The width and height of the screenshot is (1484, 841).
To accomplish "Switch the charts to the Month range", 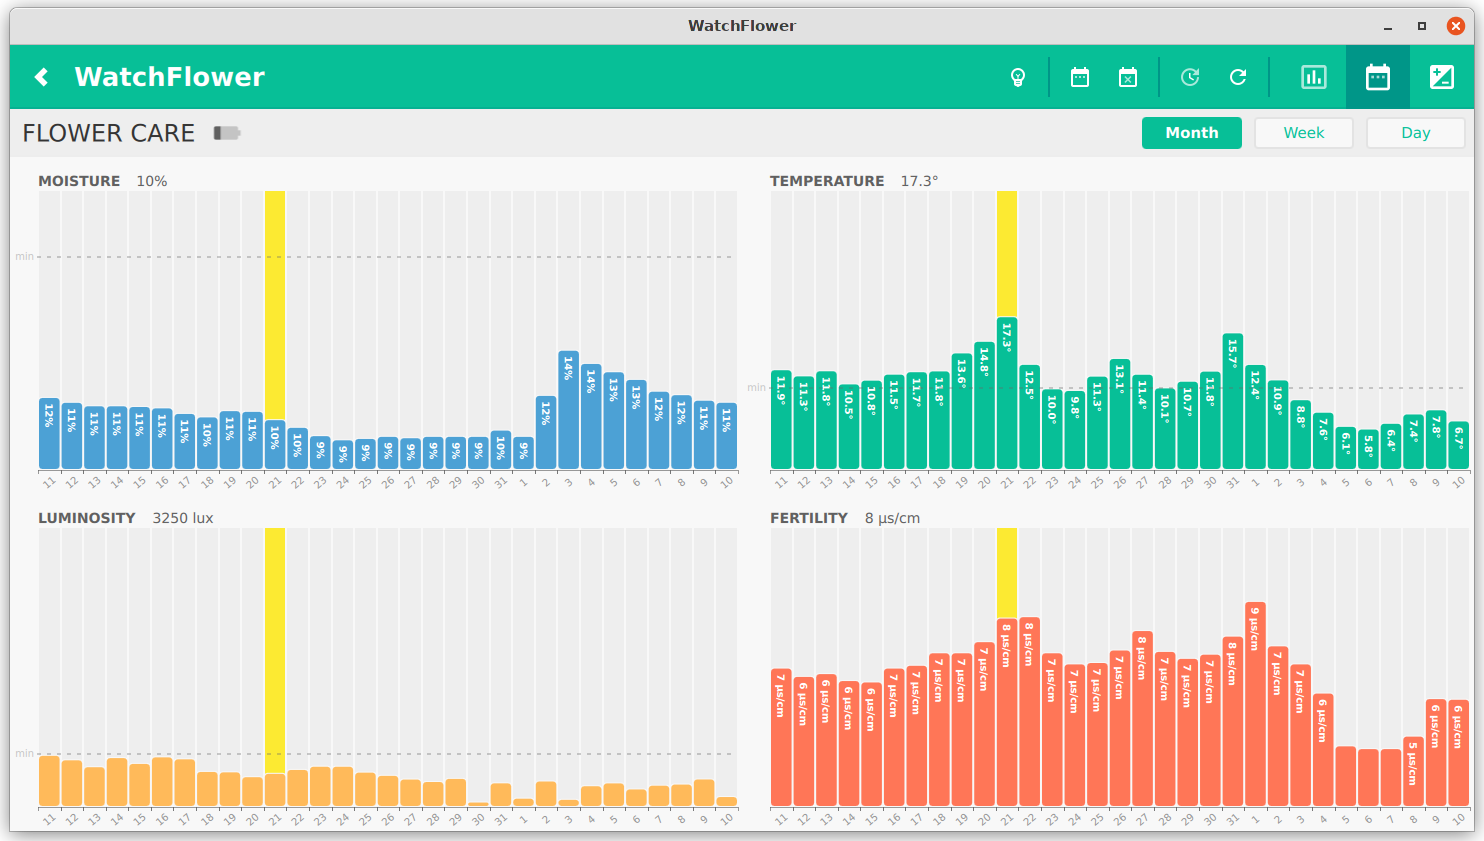I will coord(1192,133).
